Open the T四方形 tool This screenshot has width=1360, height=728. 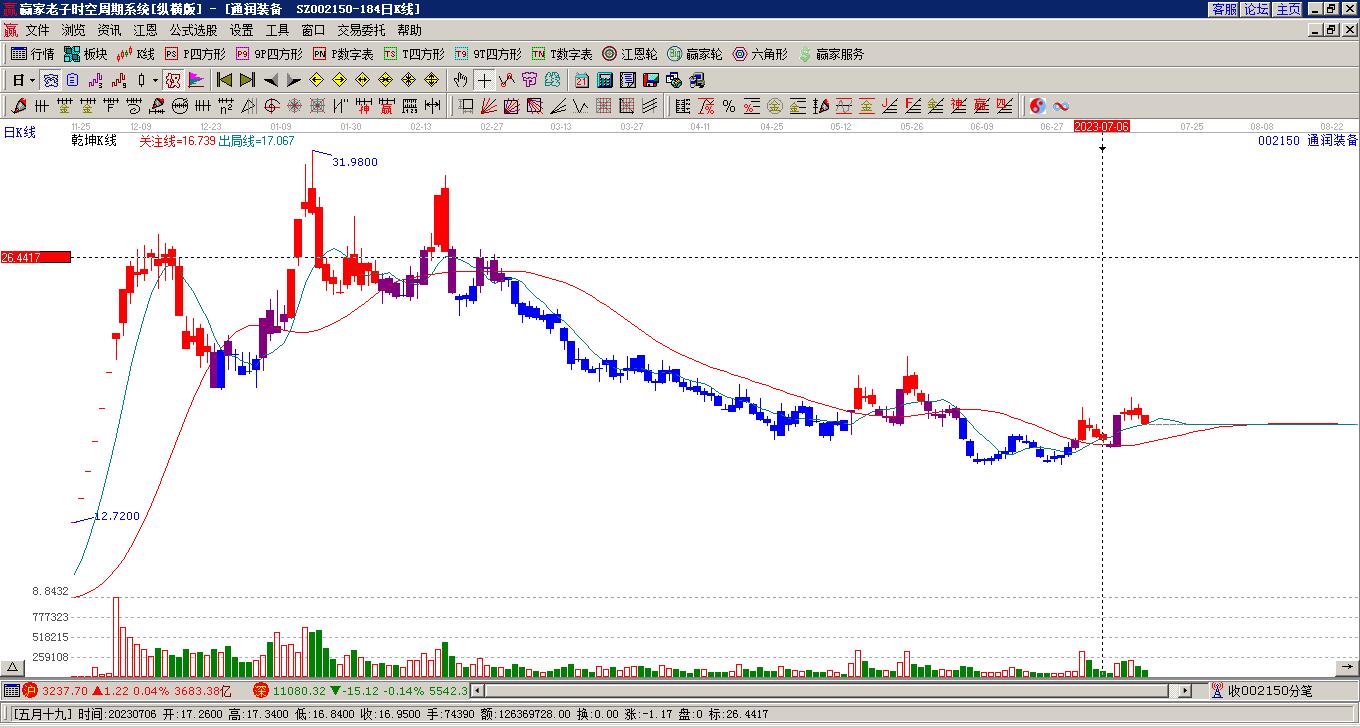pos(414,54)
